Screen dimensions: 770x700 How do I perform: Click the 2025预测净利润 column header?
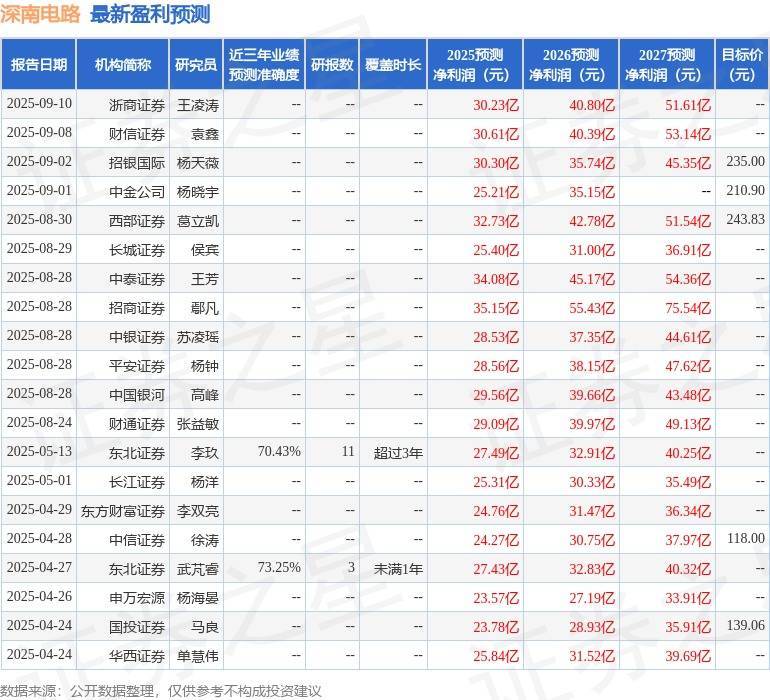click(475, 65)
